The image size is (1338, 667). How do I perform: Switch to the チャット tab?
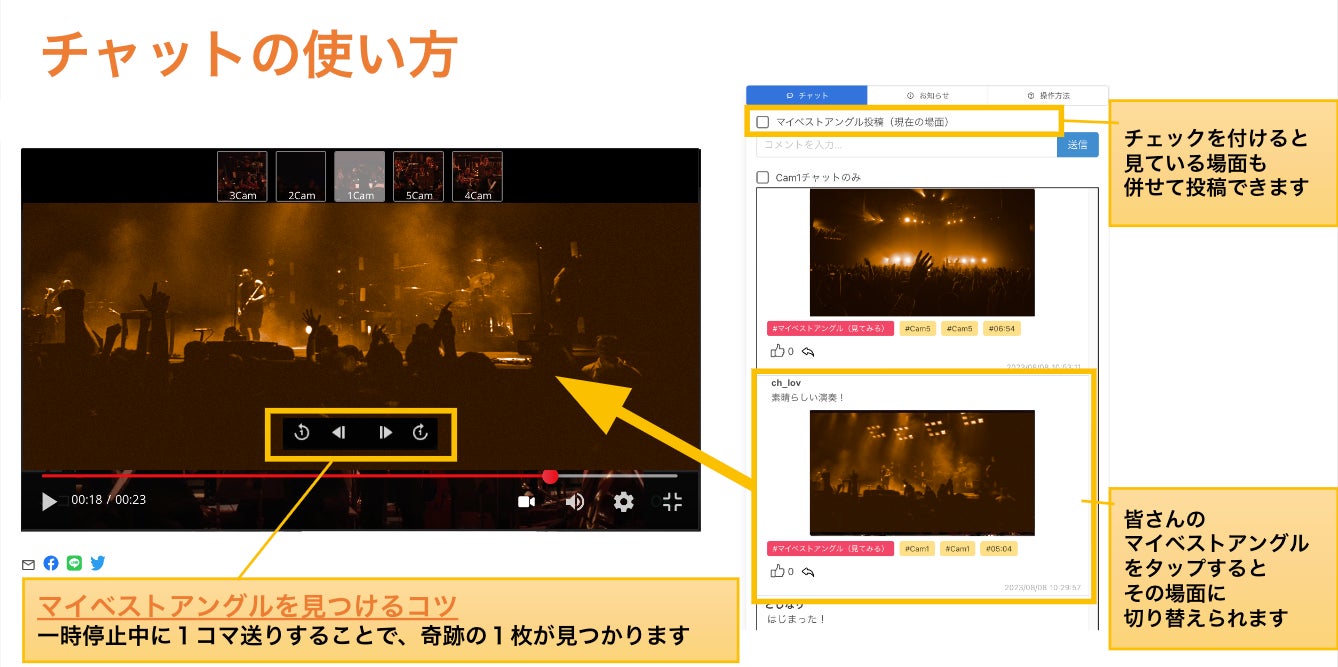click(807, 95)
